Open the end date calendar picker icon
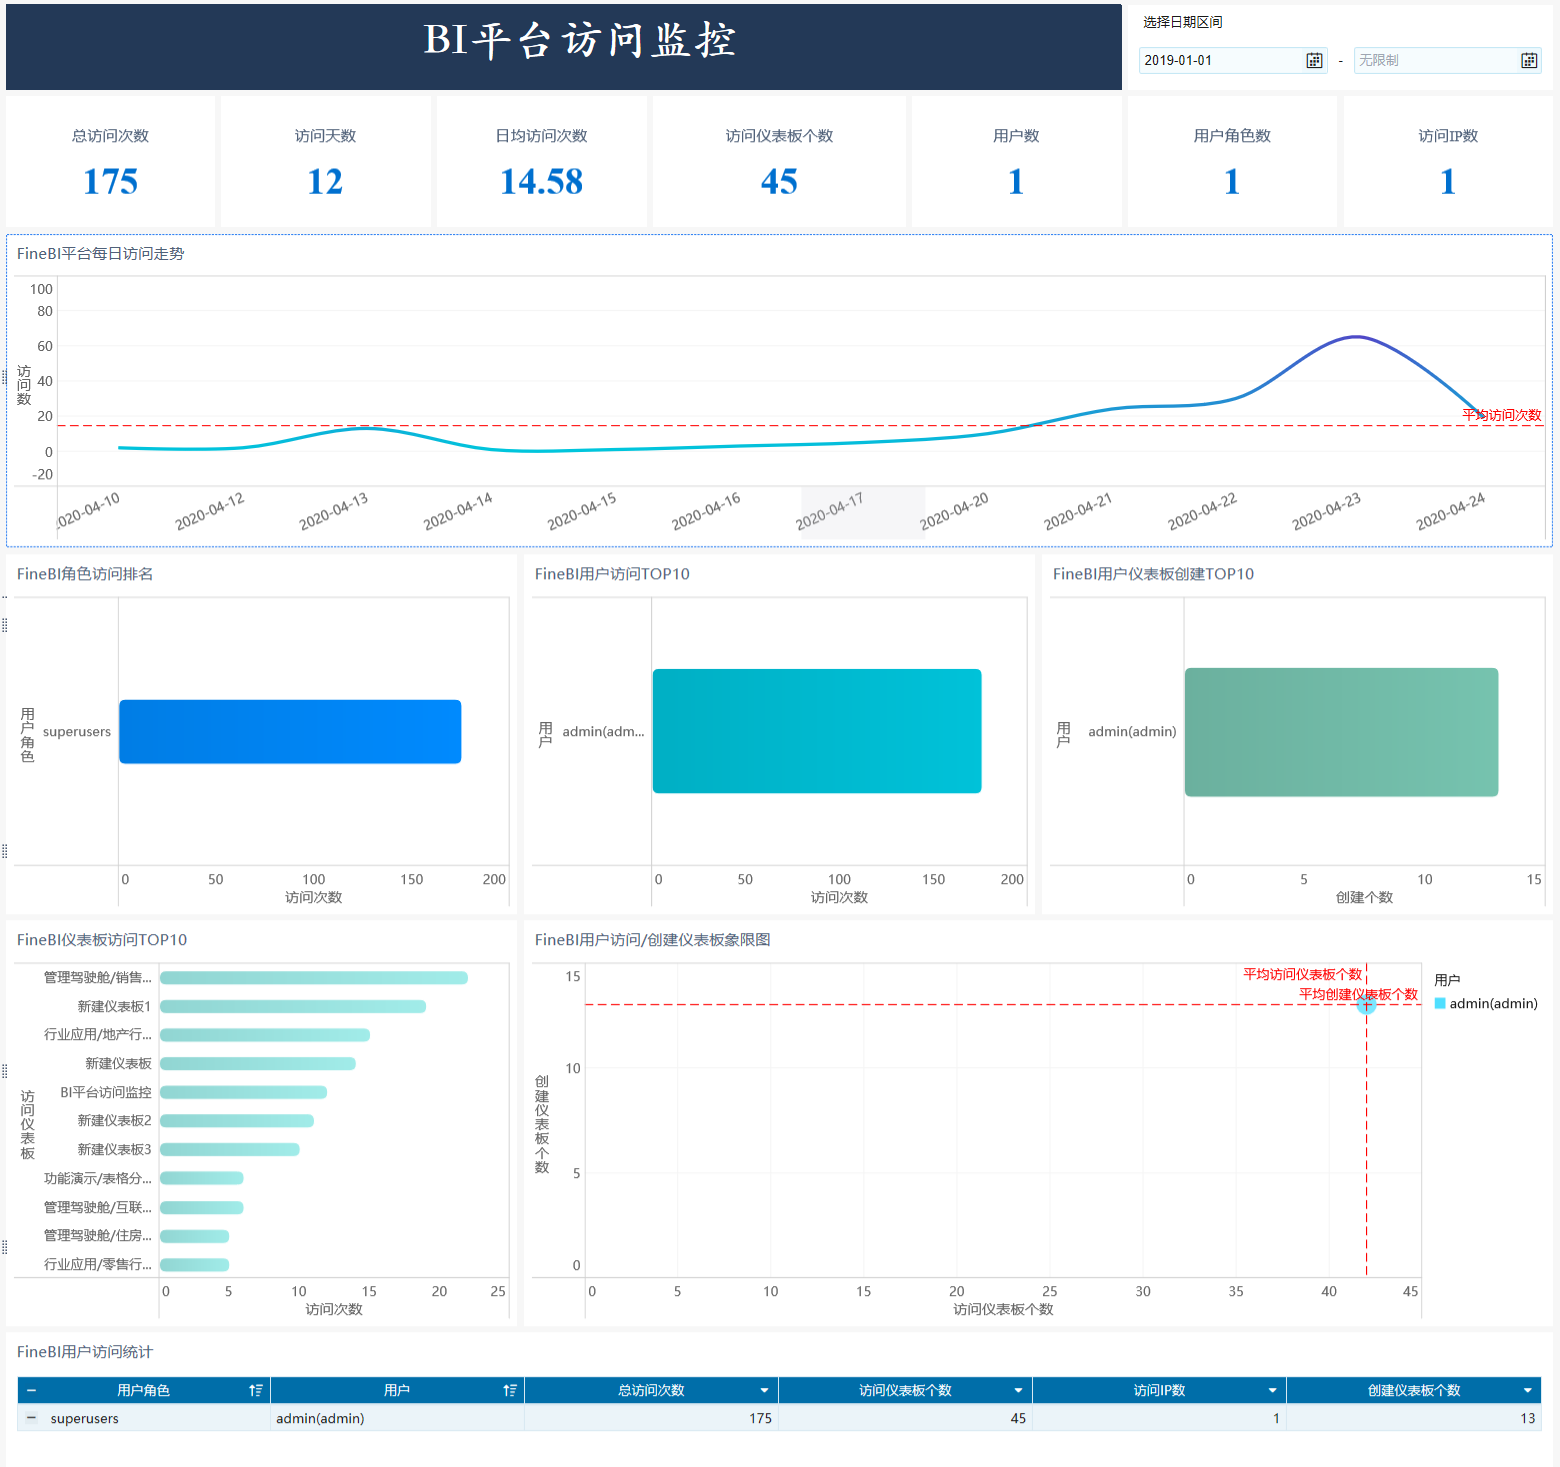The width and height of the screenshot is (1560, 1467). 1529,61
